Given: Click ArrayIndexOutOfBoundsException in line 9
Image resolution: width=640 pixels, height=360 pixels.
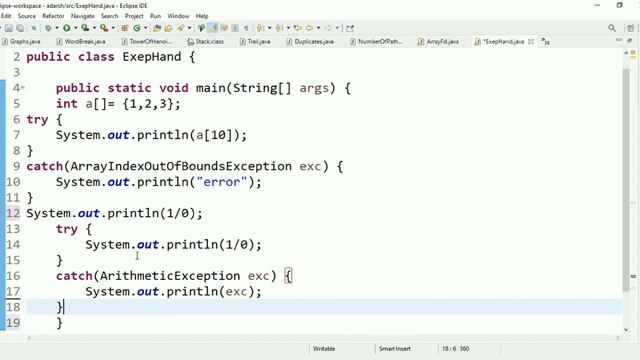Looking at the screenshot, I should click(x=181, y=167).
